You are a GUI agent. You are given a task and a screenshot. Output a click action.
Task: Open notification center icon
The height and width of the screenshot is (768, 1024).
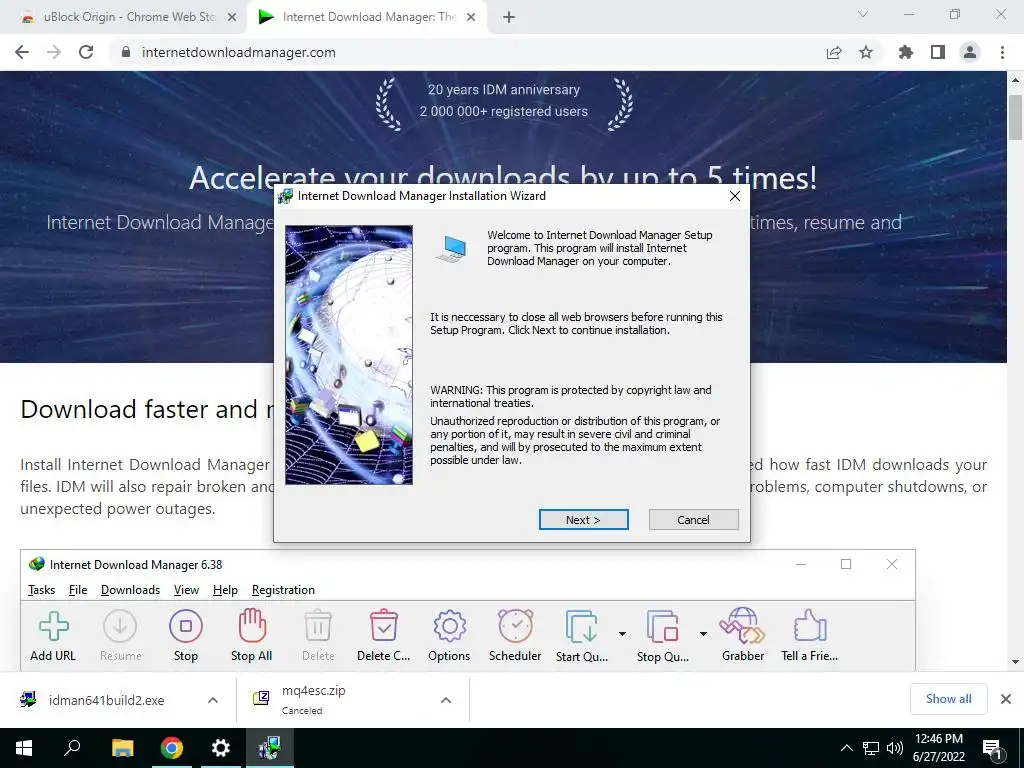point(993,749)
